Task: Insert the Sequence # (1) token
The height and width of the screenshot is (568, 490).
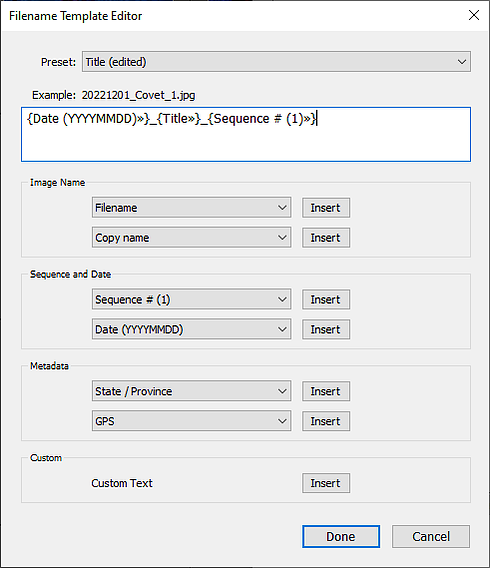Action: pos(326,299)
